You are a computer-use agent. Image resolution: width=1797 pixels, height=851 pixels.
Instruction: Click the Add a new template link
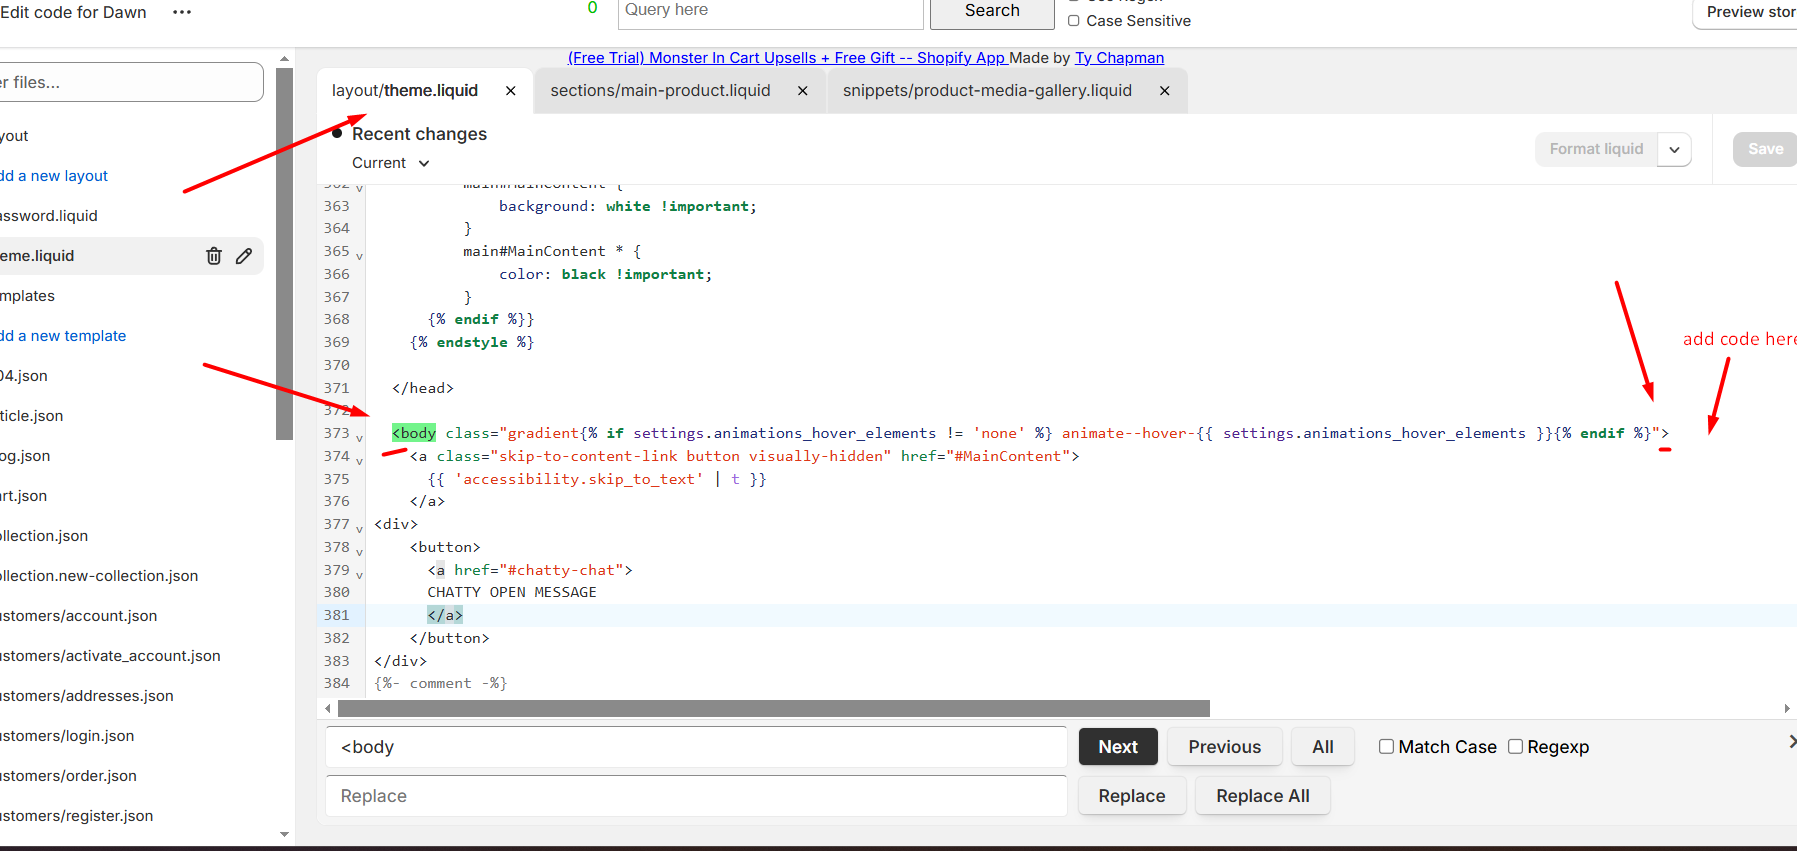(63, 336)
